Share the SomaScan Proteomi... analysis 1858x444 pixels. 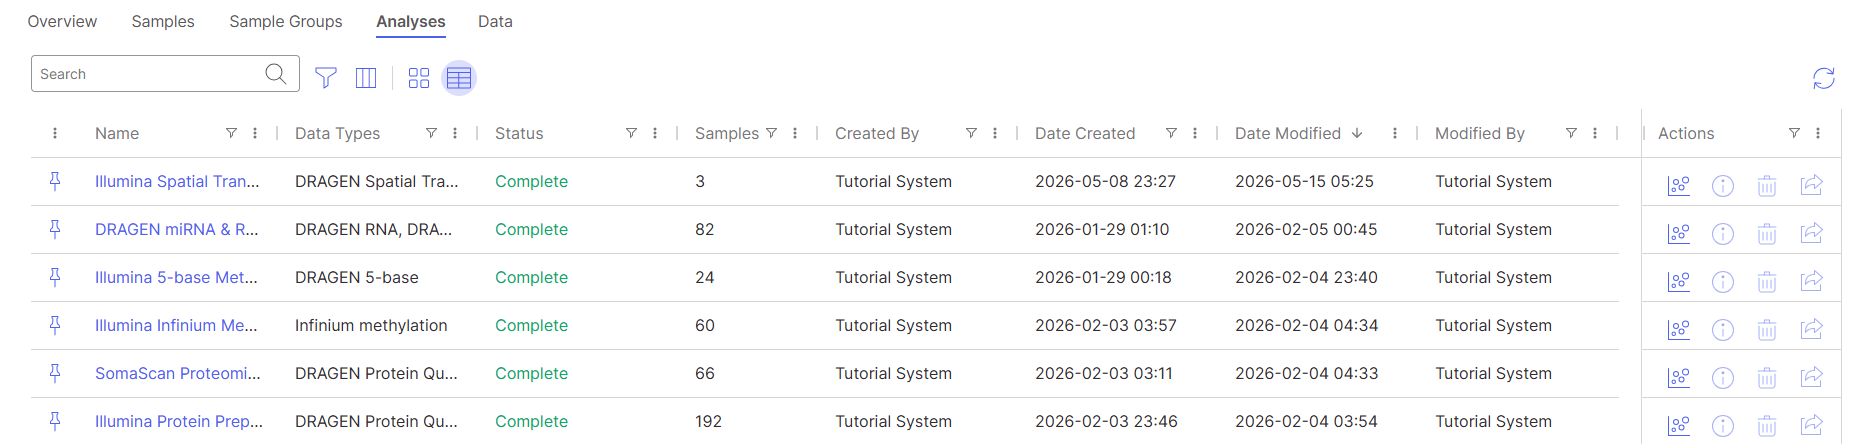(x=1811, y=377)
